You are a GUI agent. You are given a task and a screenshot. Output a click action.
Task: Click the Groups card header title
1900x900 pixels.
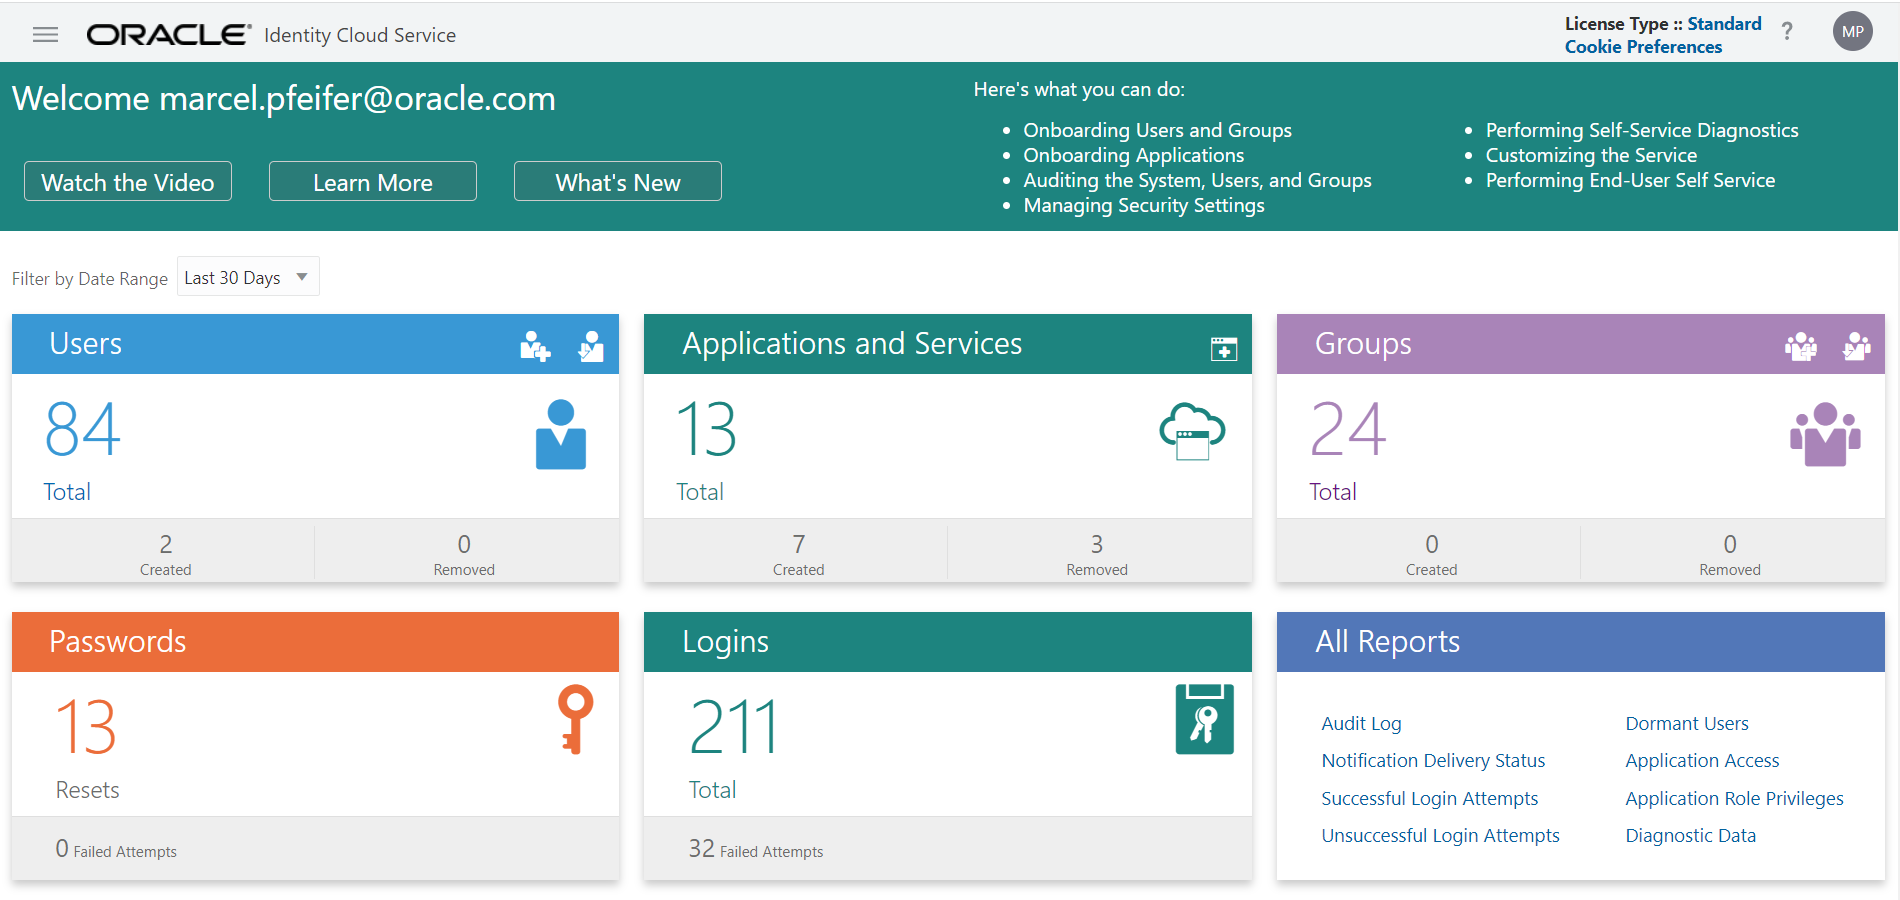[1363, 344]
